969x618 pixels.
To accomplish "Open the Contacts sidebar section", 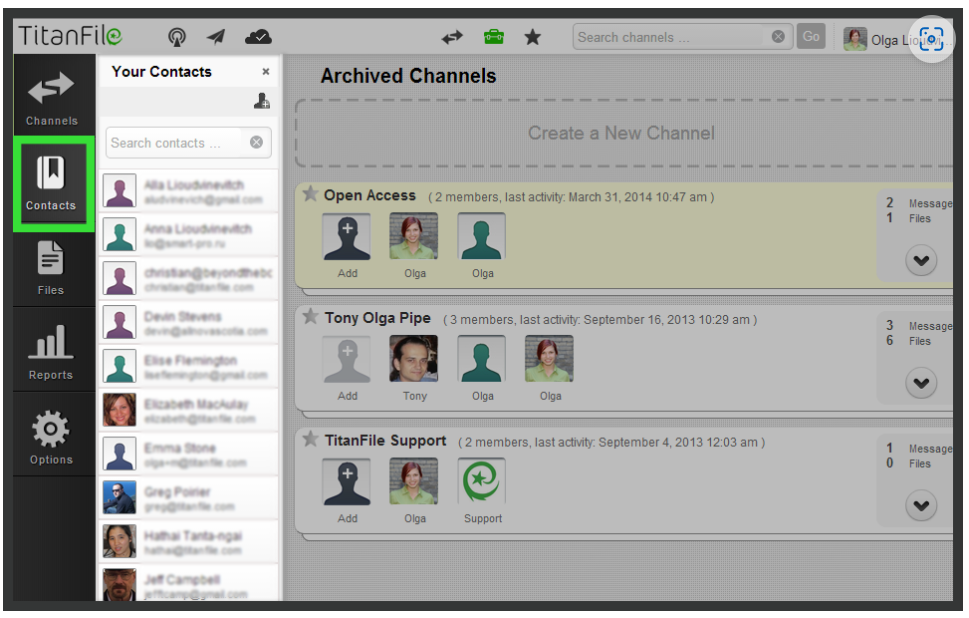I will coord(52,184).
